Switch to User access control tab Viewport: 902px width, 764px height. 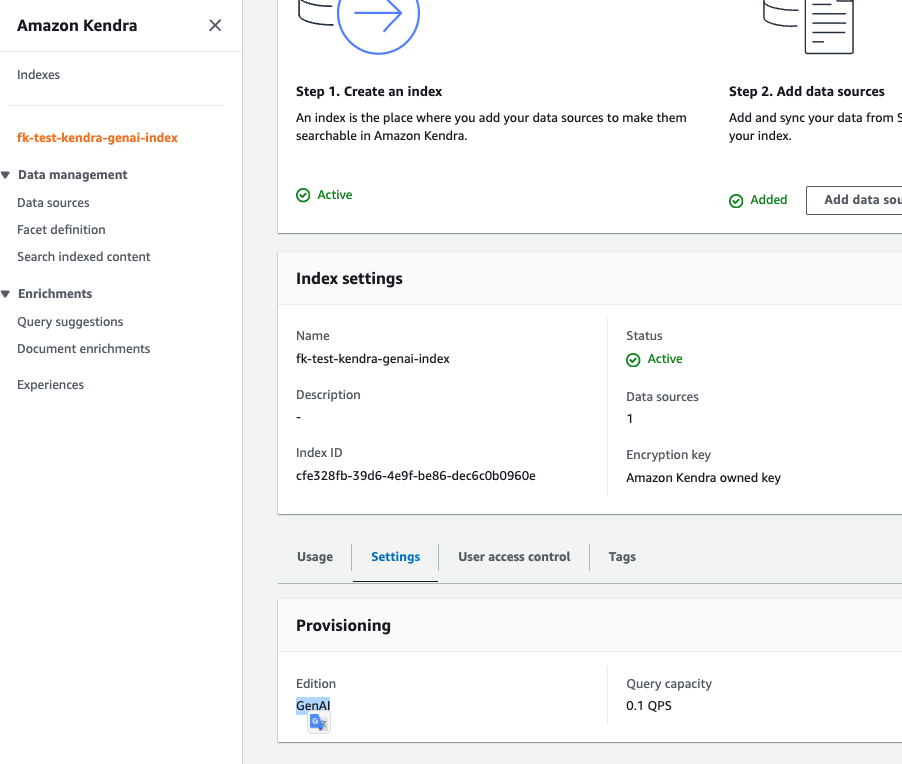point(514,557)
